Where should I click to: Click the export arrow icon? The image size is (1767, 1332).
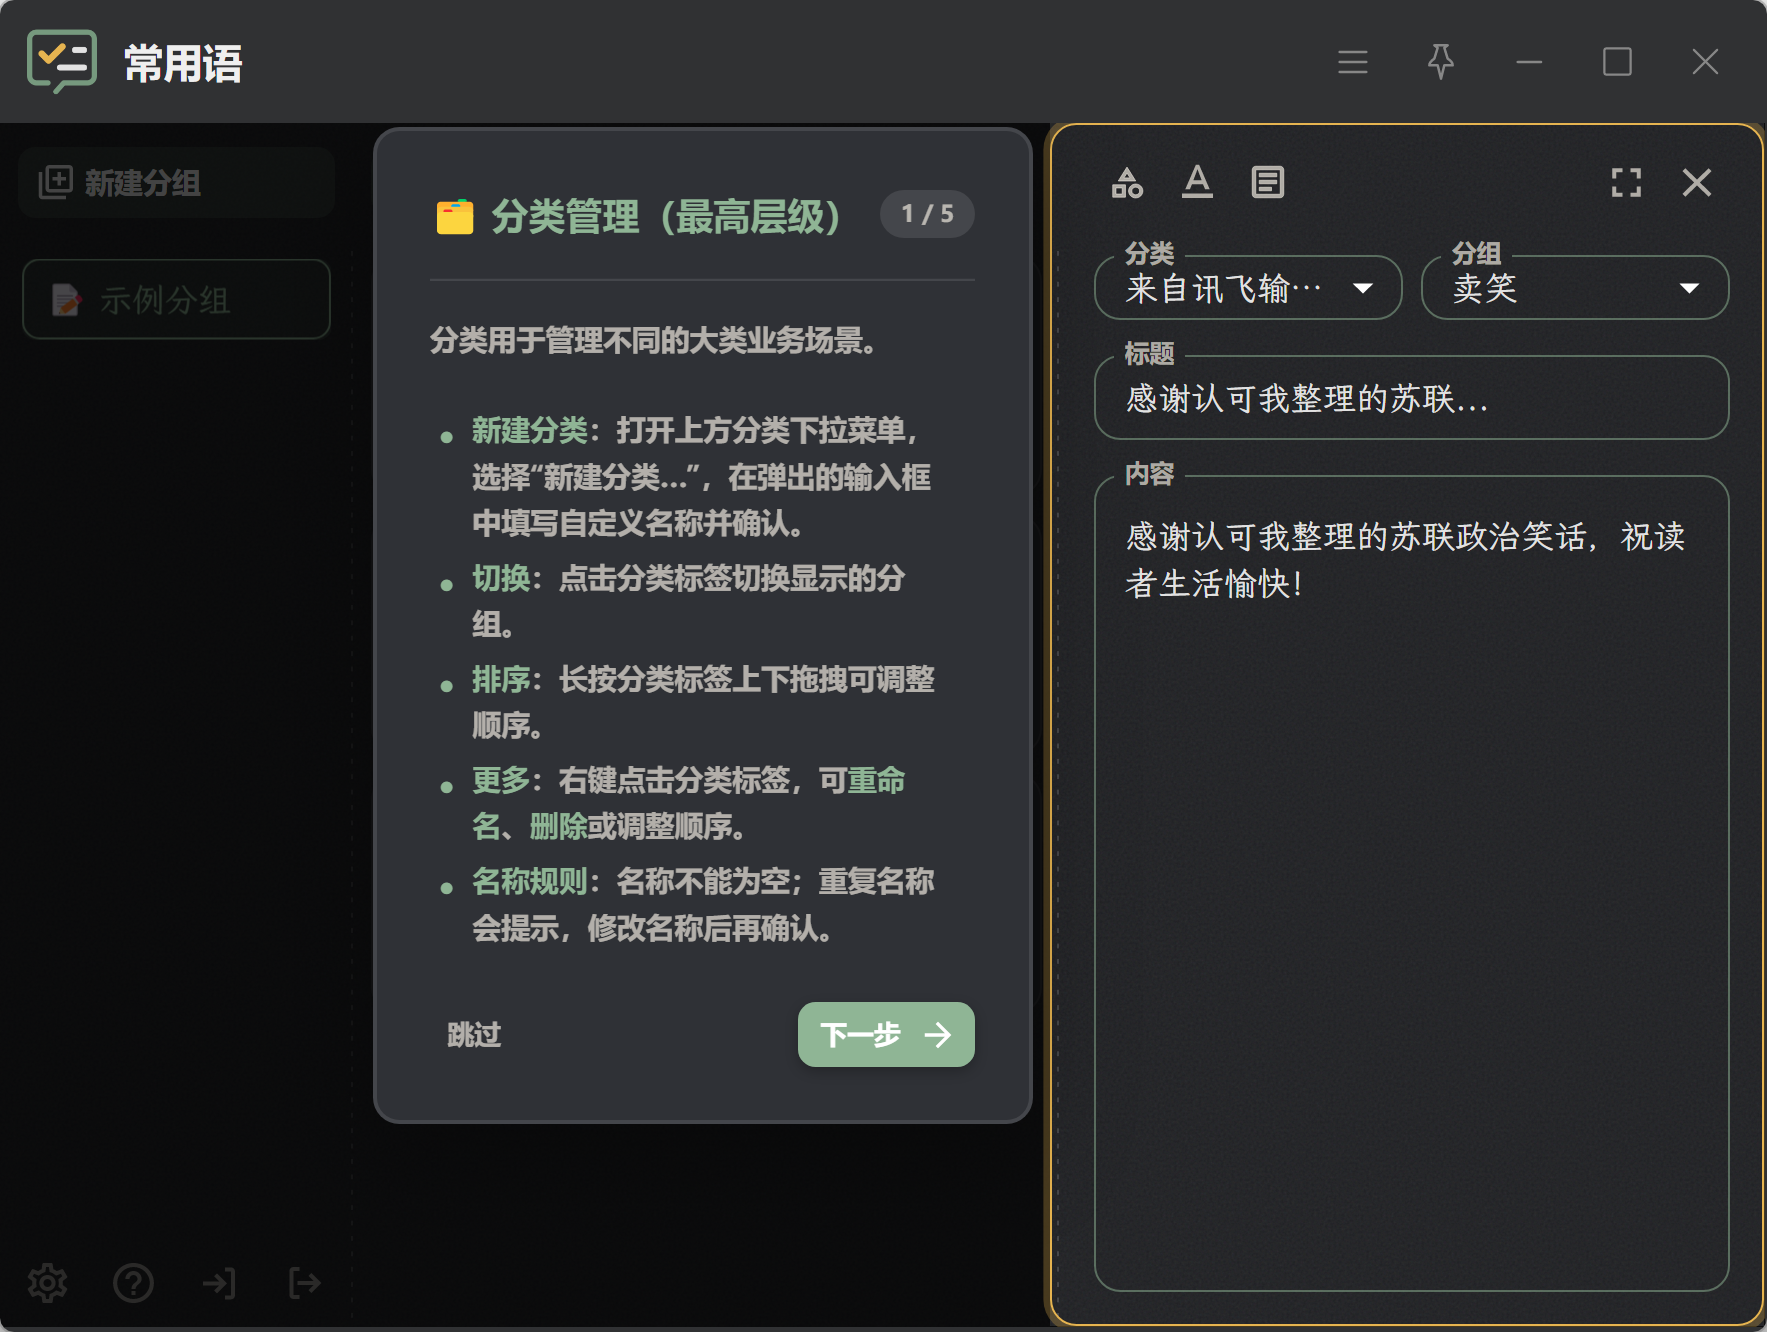tap(305, 1282)
